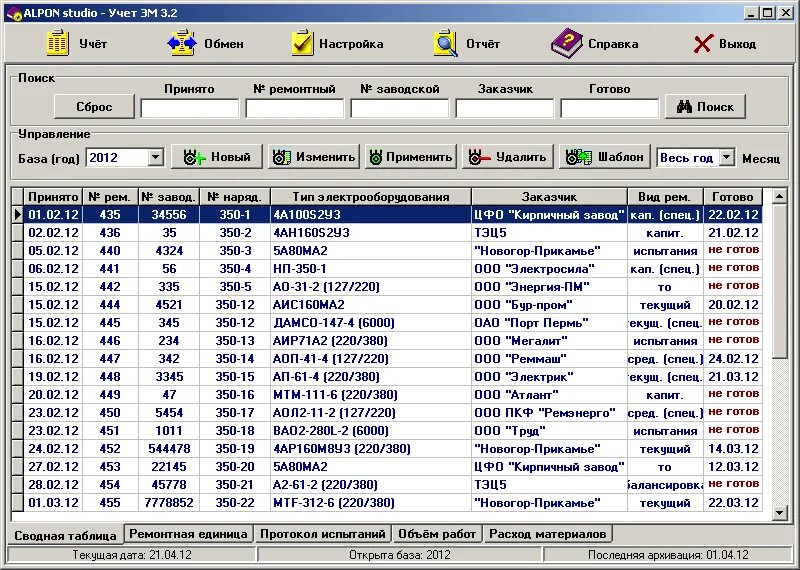The width and height of the screenshot is (800, 570).
Task: Select the row with 4АН160S2У3
Action: coord(388,233)
